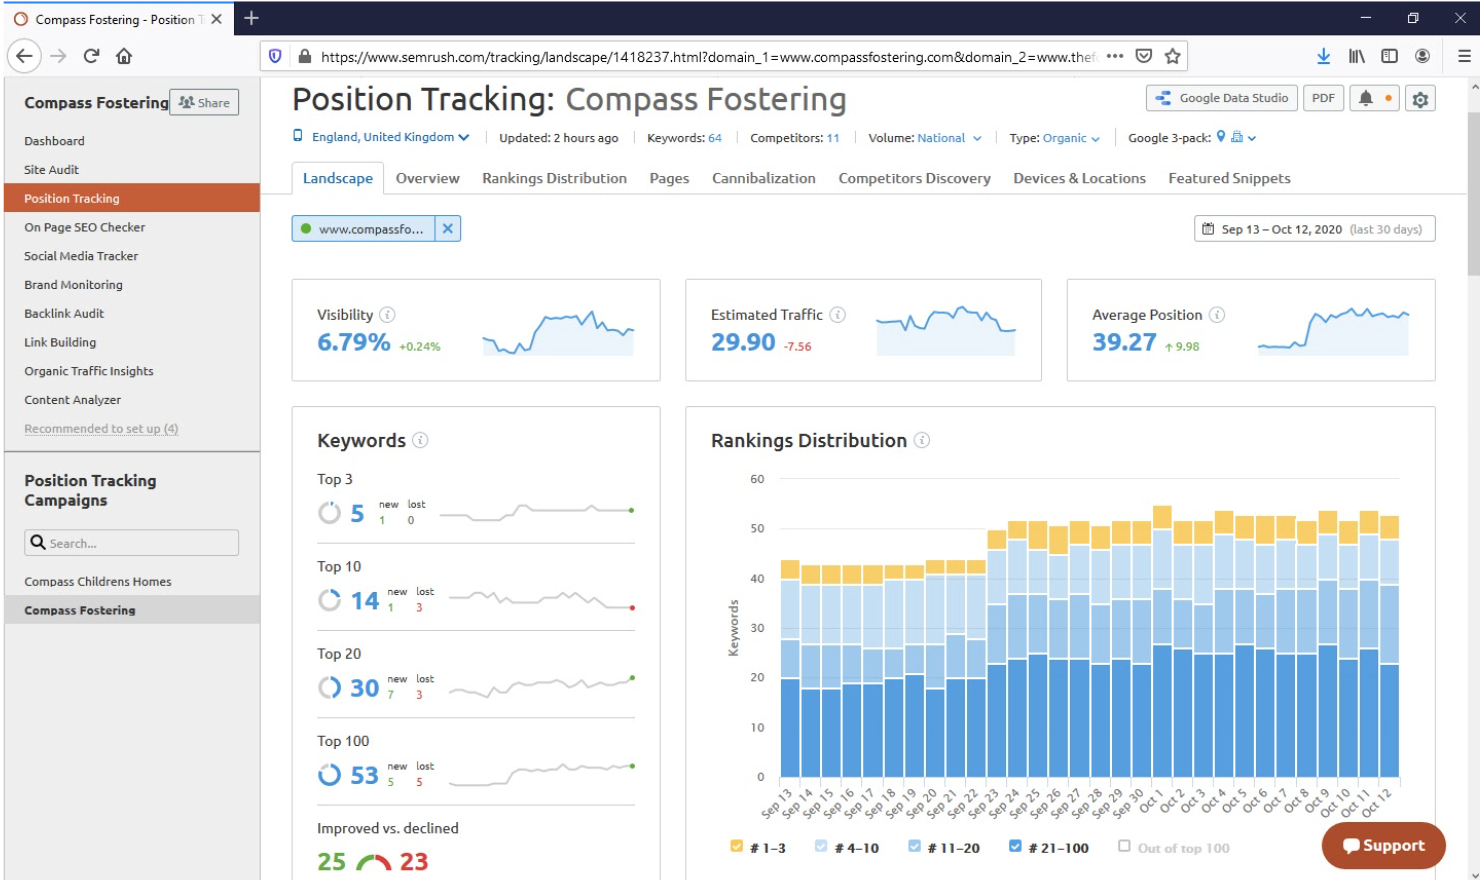Open Featured Snippets tab
Screen dimensions: 1480x880
[x=1229, y=178]
